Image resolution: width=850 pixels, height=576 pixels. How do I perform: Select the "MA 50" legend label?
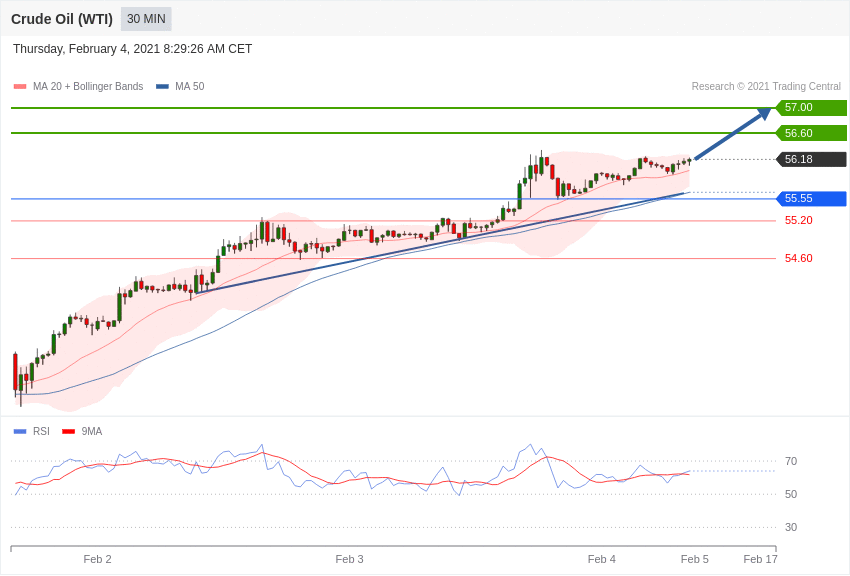coord(190,87)
